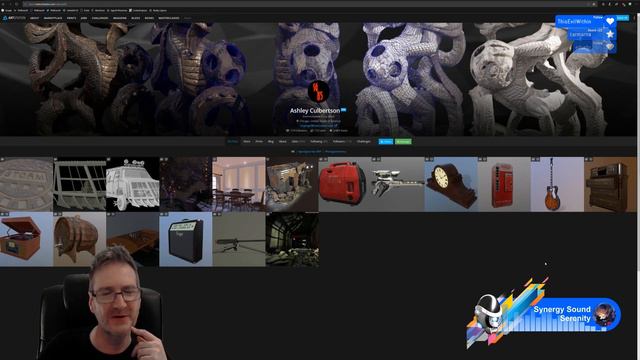The image size is (640, 360).
Task: Click the browser back arrow
Action: 3,4
